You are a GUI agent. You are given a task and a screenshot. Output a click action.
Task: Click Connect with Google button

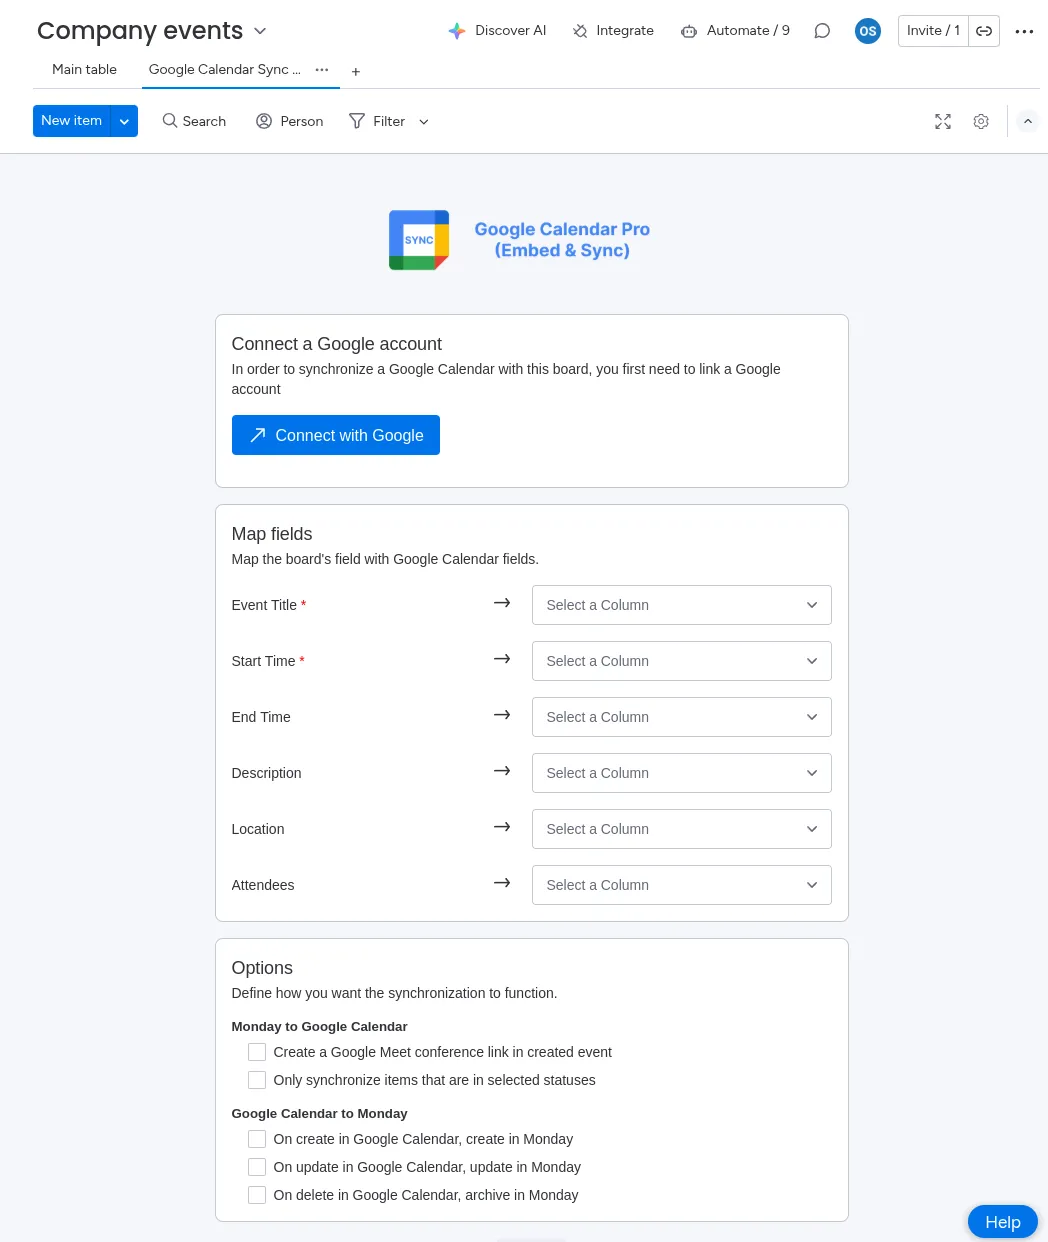coord(336,435)
